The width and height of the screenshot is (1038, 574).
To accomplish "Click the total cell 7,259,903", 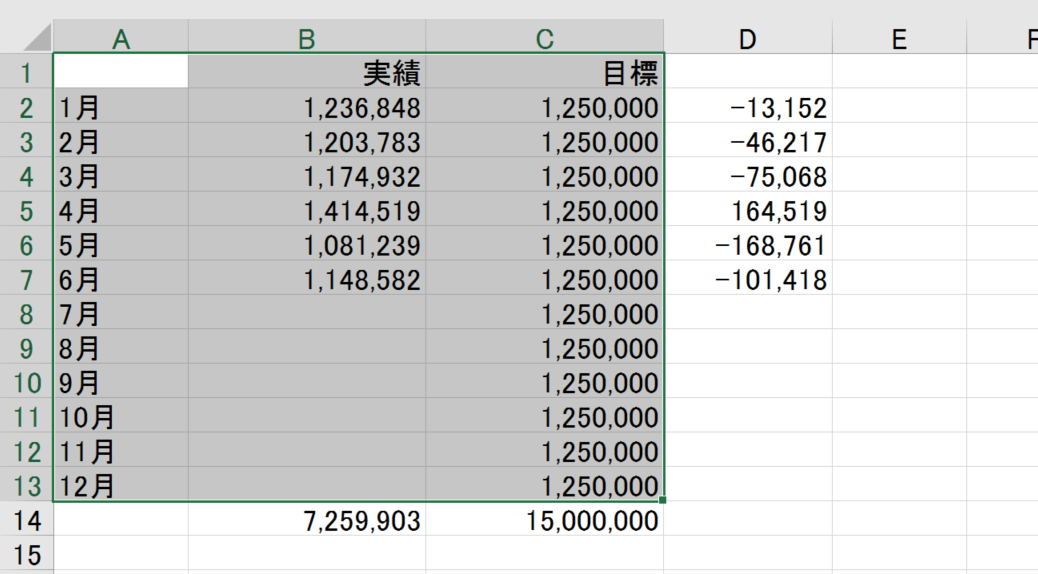I will pyautogui.click(x=307, y=519).
